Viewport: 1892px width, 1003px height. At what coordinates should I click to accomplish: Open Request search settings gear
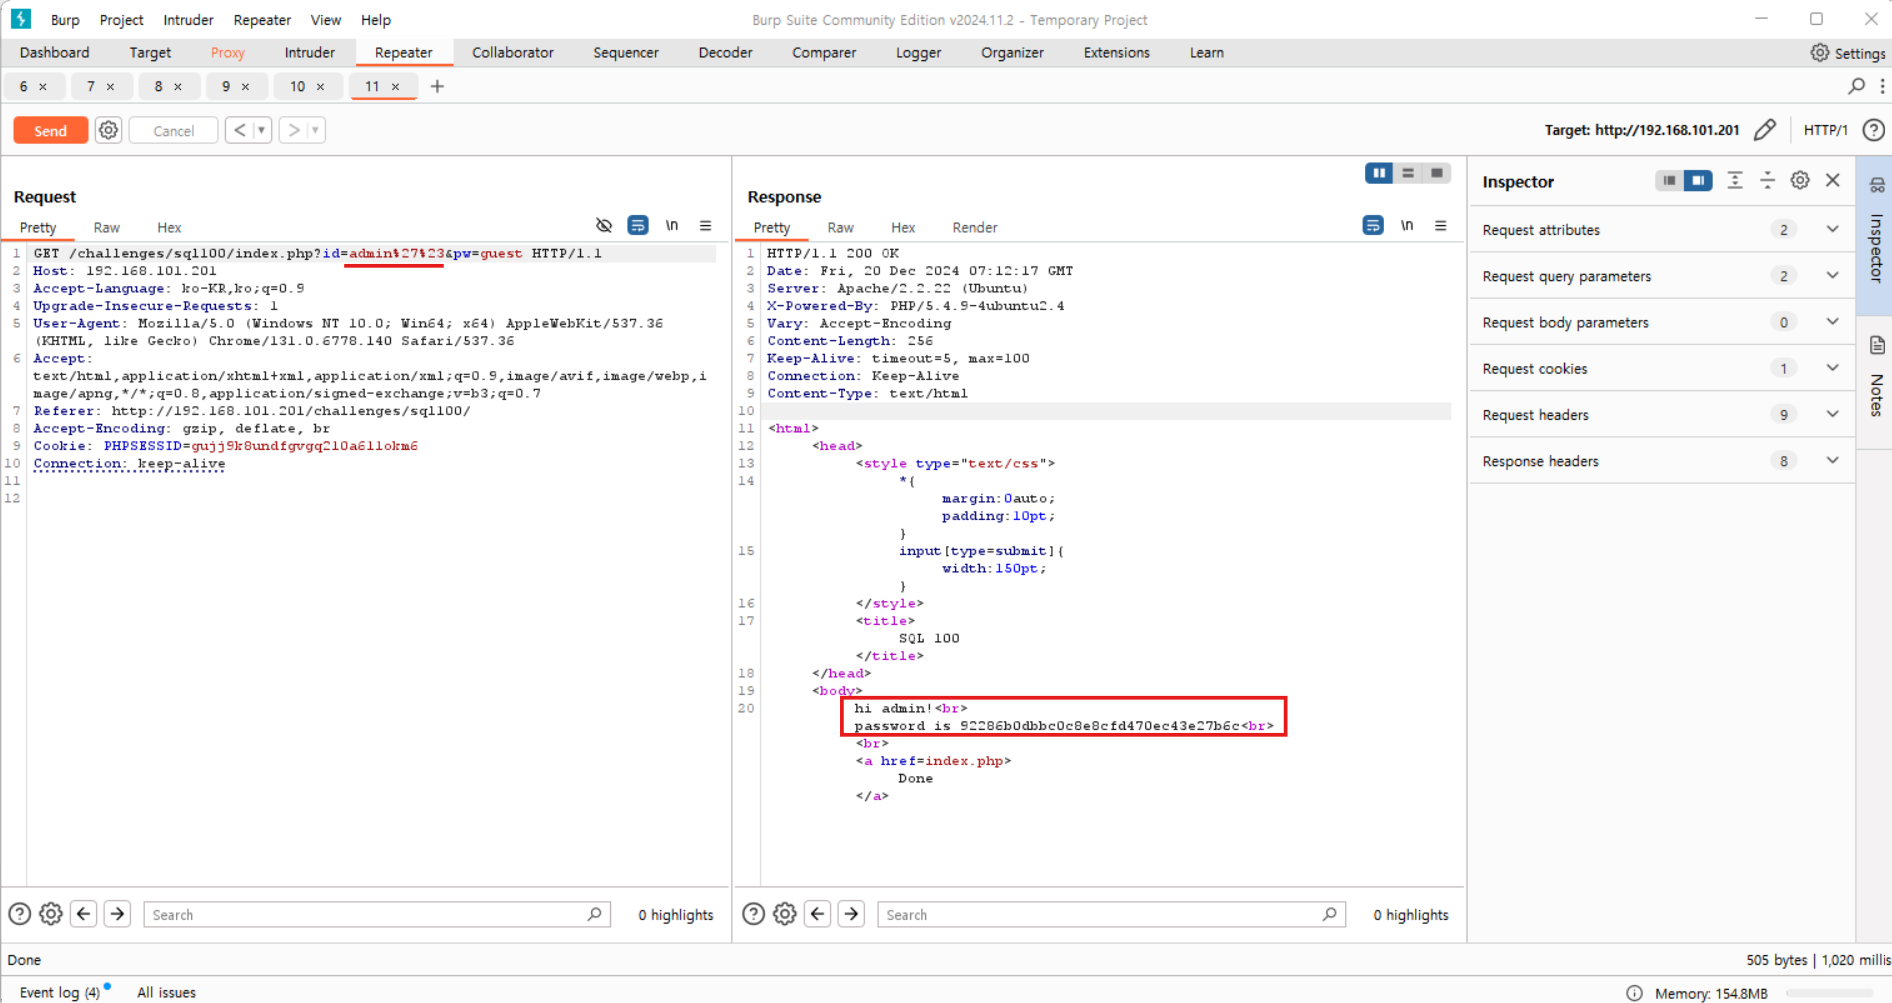(x=51, y=914)
